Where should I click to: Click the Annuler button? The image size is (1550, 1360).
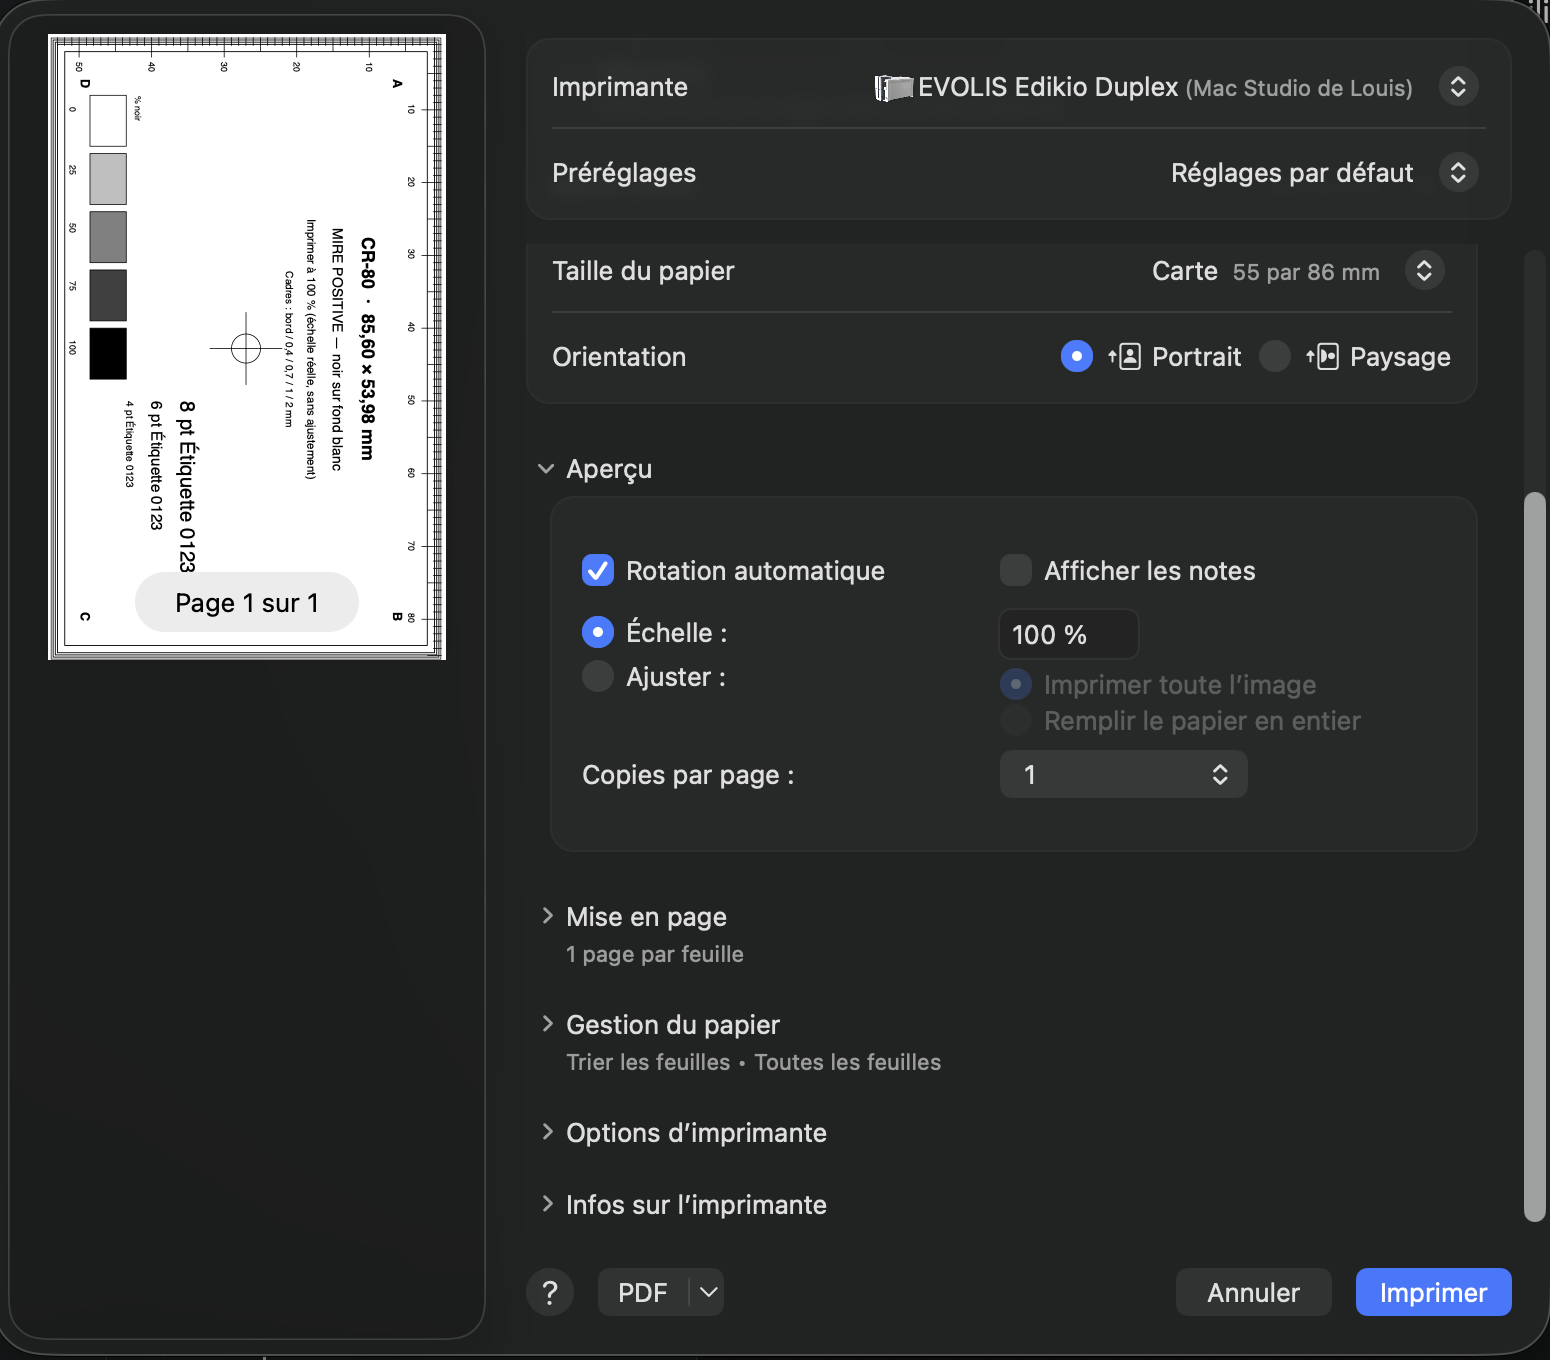tap(1253, 1293)
